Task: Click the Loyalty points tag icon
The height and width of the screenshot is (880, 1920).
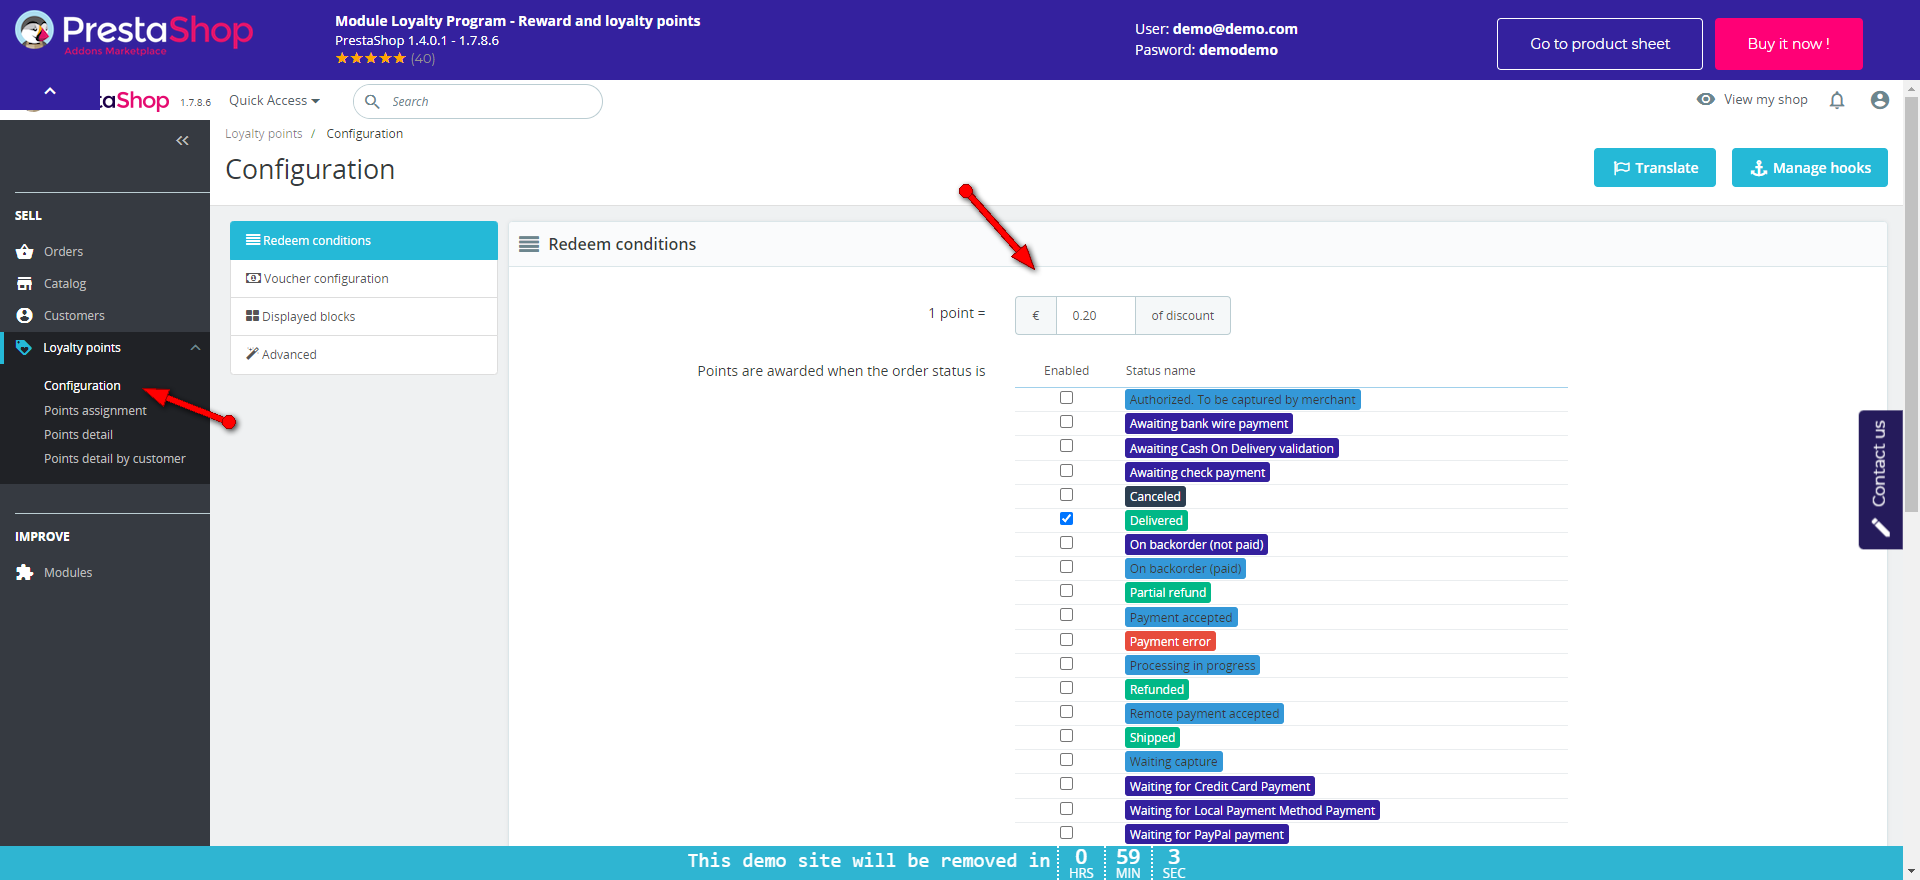Action: (x=24, y=348)
